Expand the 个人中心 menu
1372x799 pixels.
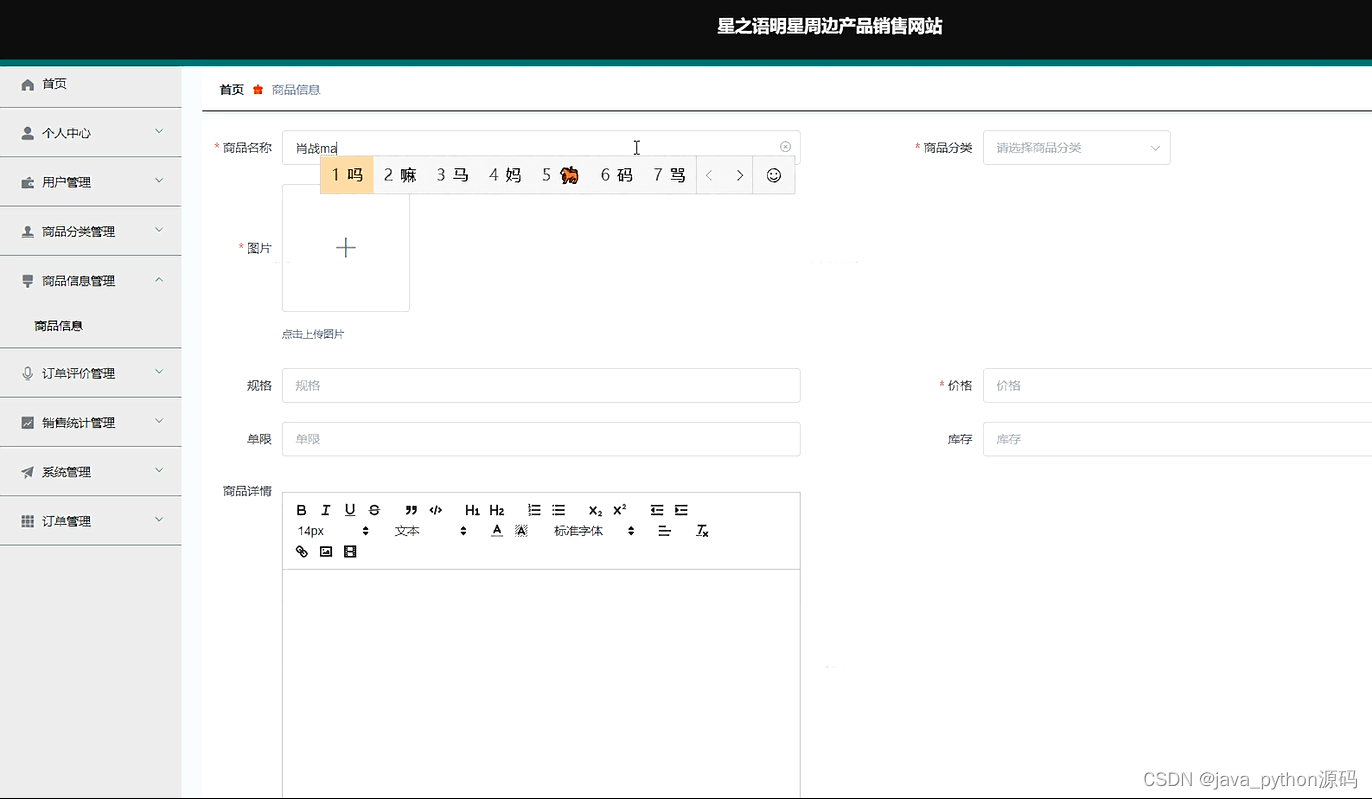(x=90, y=132)
